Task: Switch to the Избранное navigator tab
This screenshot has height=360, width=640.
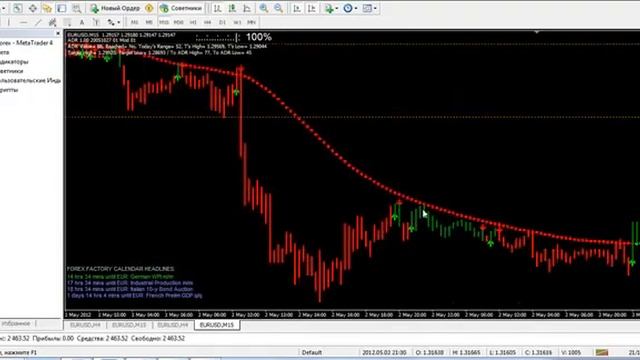Action: coord(16,324)
